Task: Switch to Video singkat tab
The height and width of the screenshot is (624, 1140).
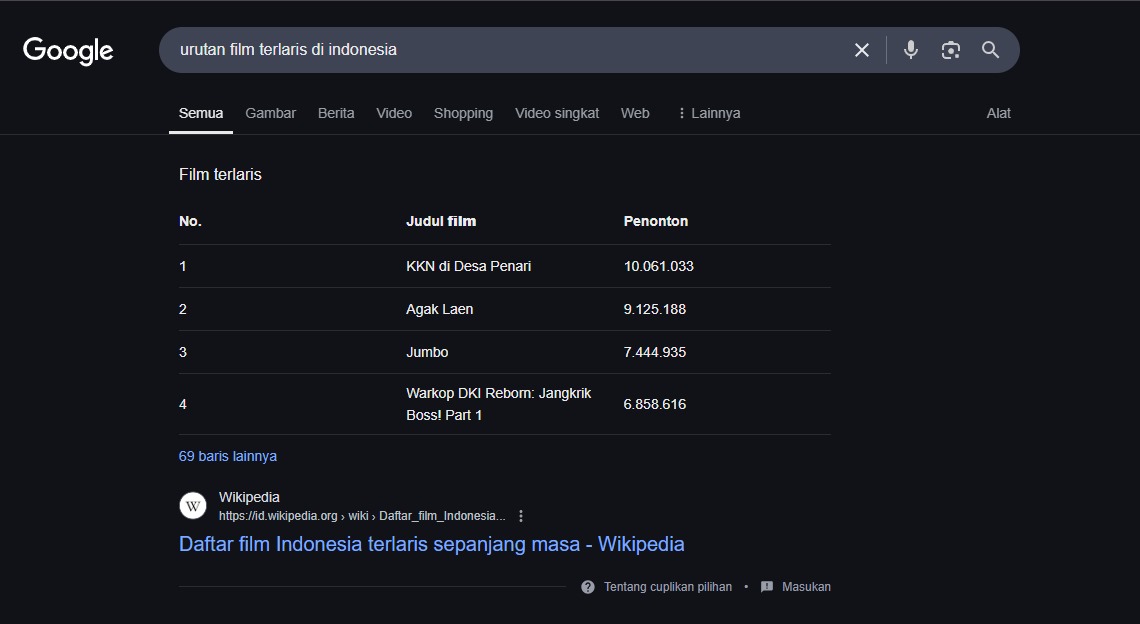Action: click(x=557, y=113)
